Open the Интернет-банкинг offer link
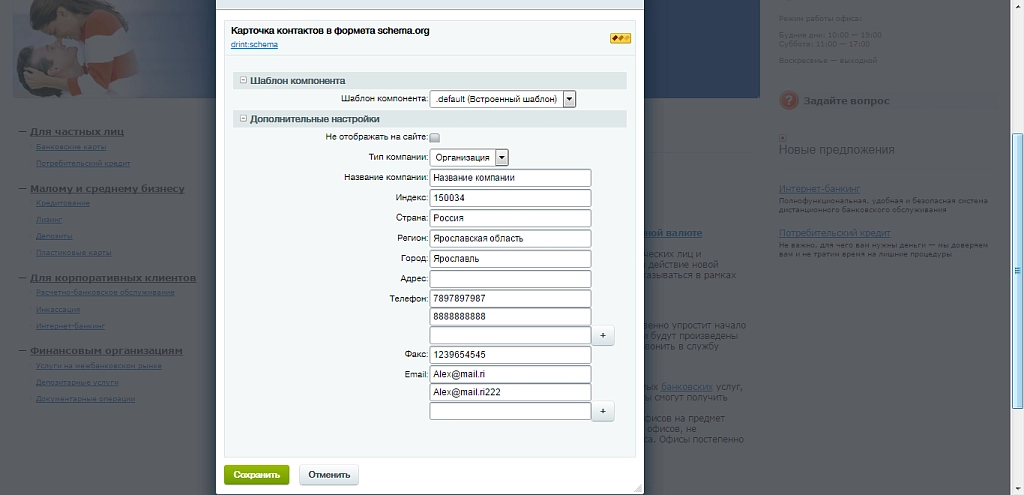Screen dimensions: 1024x495 coord(819,189)
